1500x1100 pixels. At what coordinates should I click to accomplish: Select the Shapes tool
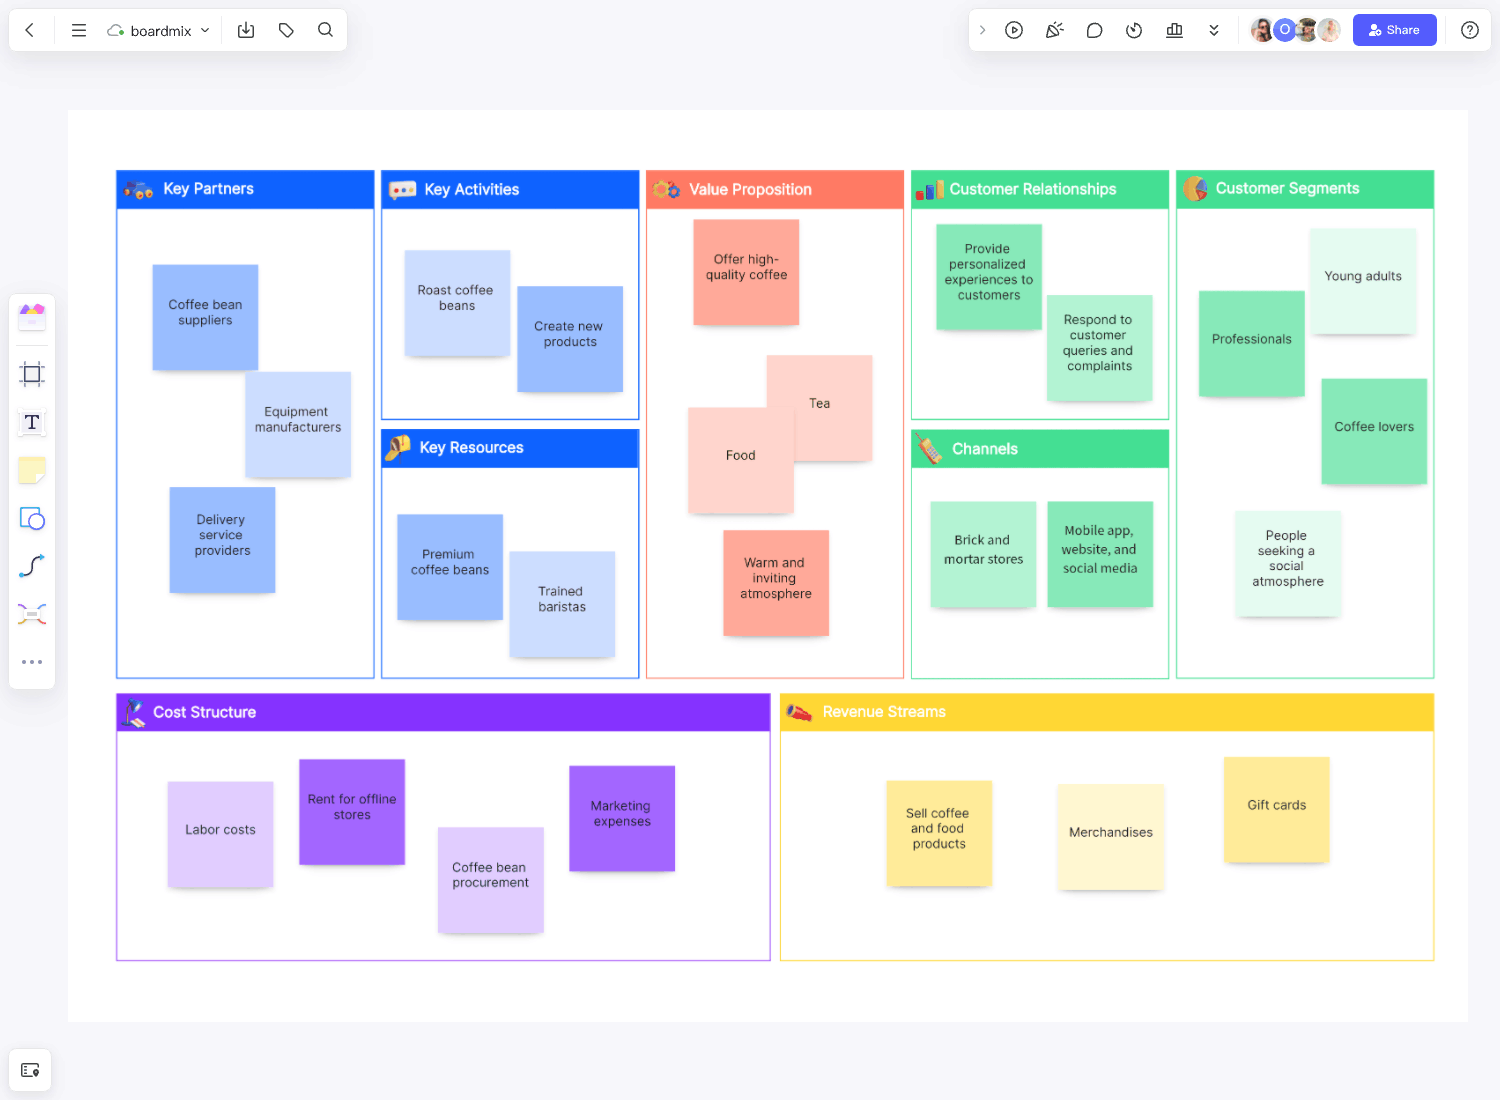(x=32, y=518)
